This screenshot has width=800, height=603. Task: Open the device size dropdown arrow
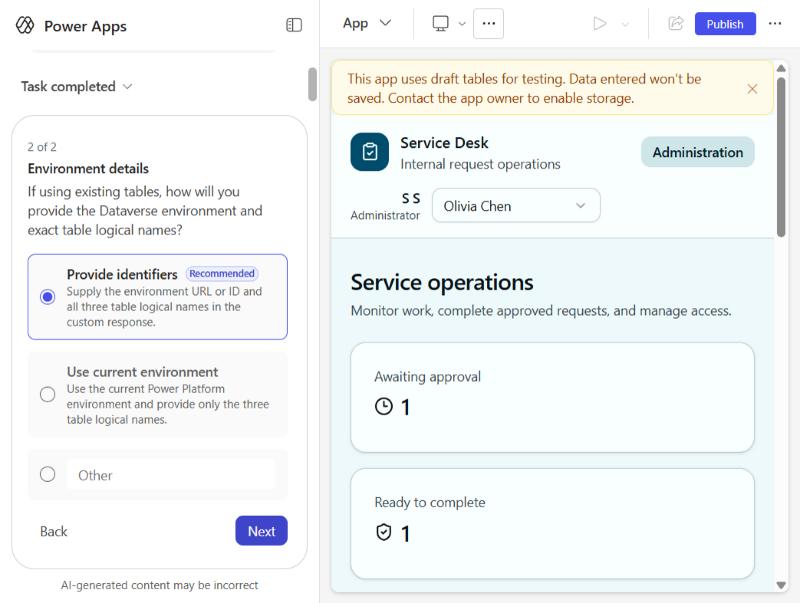(462, 23)
